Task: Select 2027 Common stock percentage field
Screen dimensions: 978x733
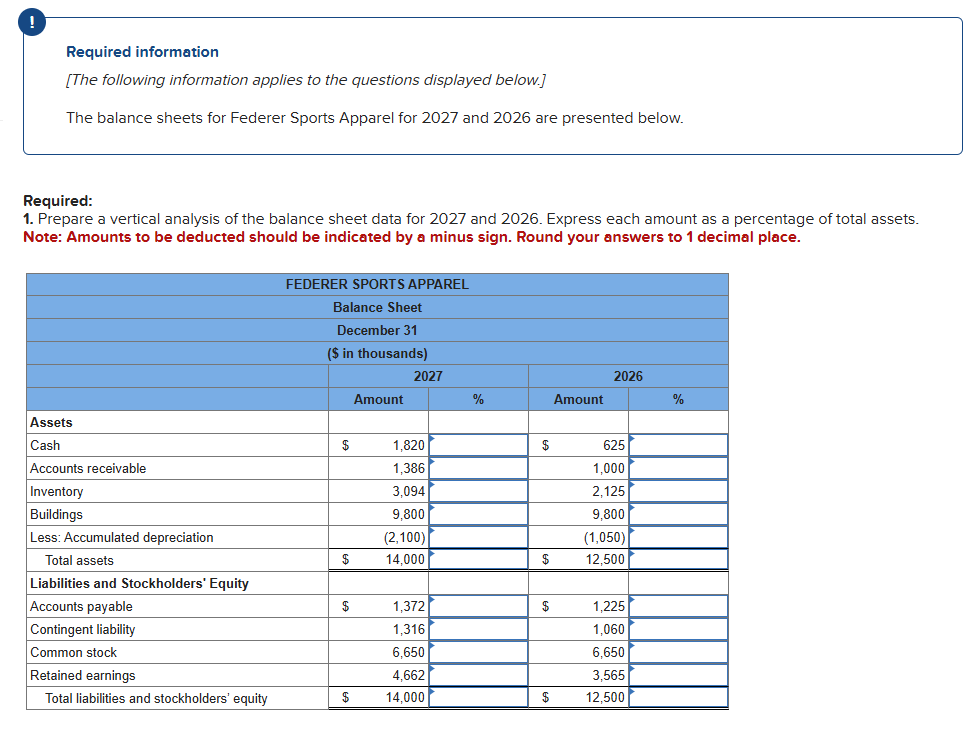Action: tap(478, 653)
